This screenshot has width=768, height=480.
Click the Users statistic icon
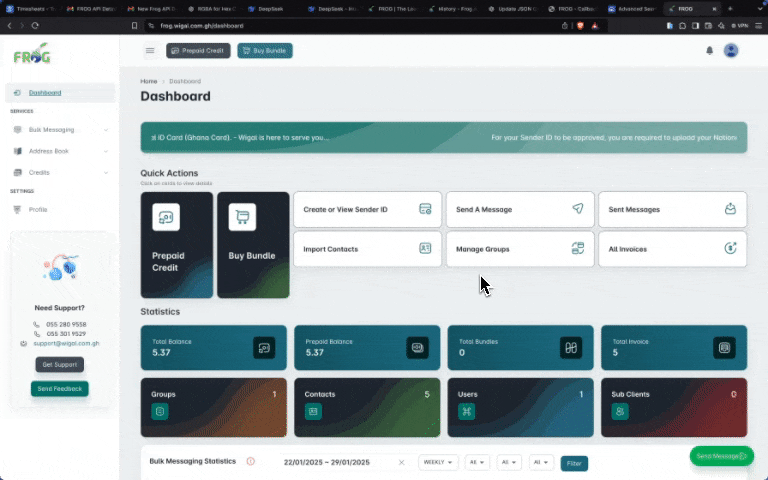[x=467, y=411]
